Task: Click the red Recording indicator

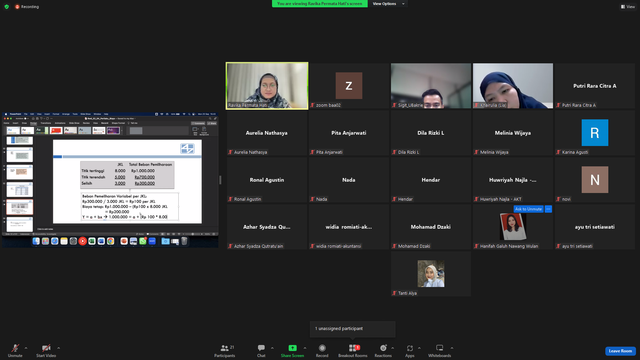Action: [27, 7]
